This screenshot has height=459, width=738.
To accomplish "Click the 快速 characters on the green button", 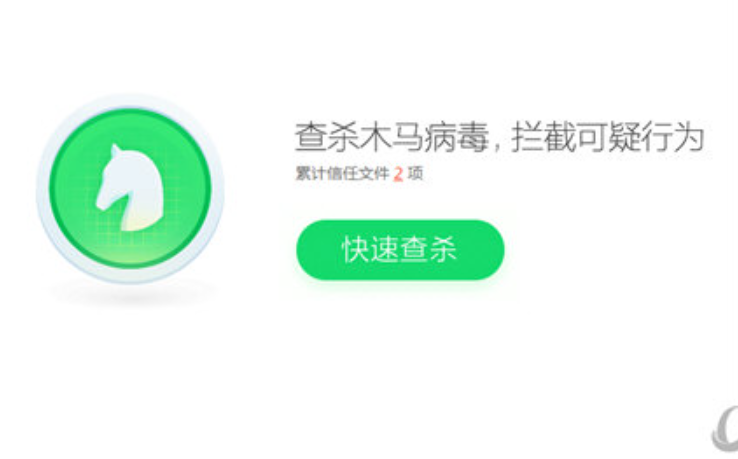I will click(x=370, y=250).
